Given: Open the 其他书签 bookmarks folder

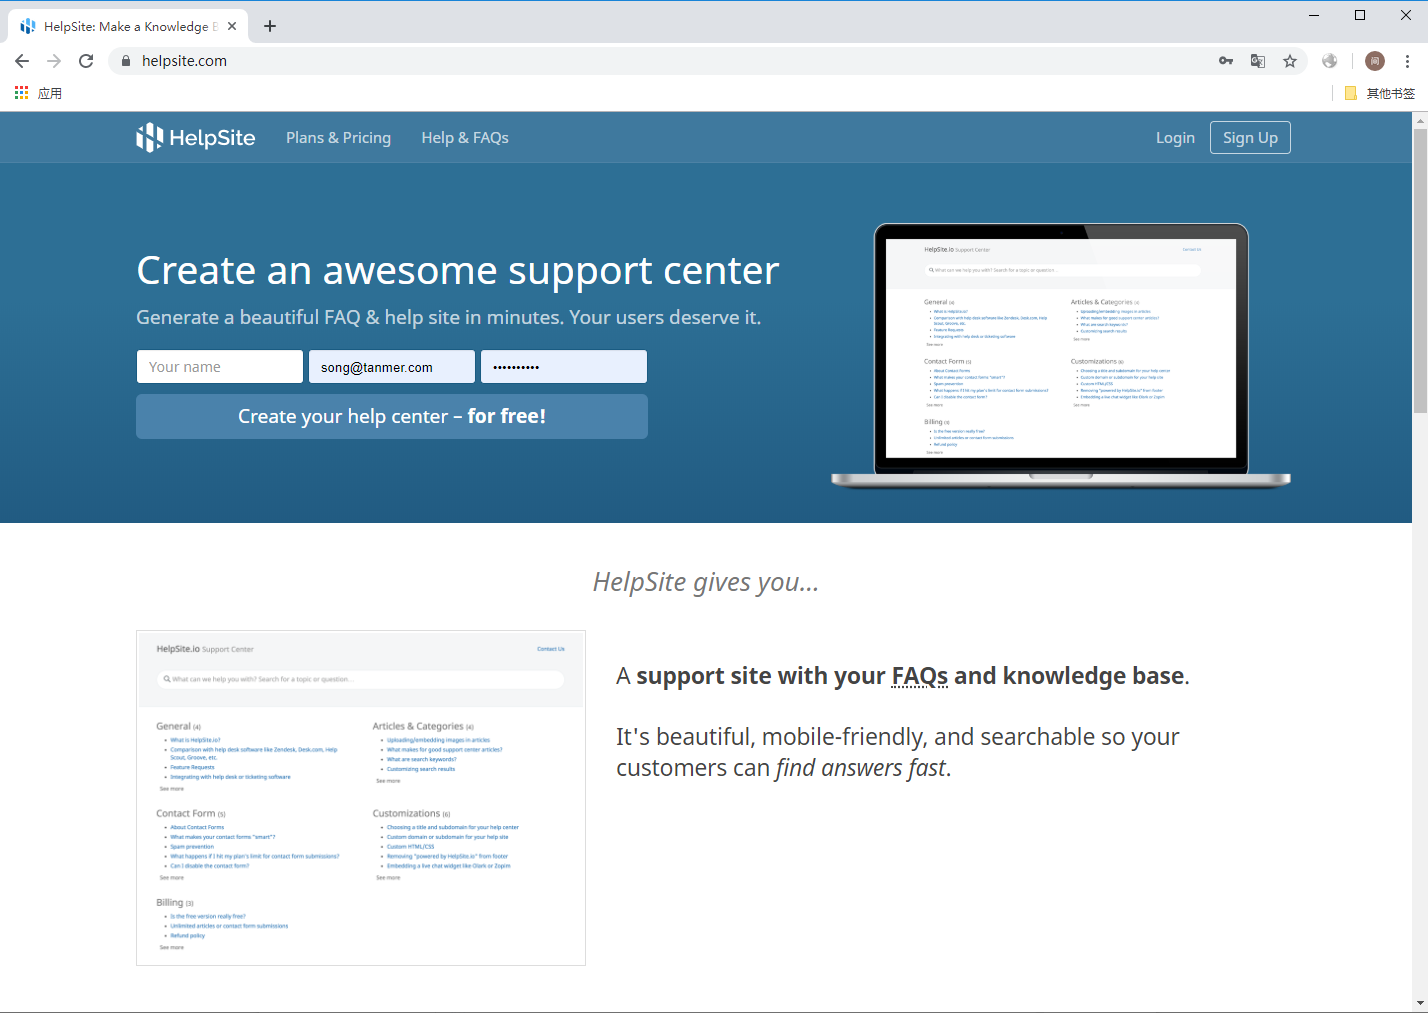Looking at the screenshot, I should (1380, 93).
